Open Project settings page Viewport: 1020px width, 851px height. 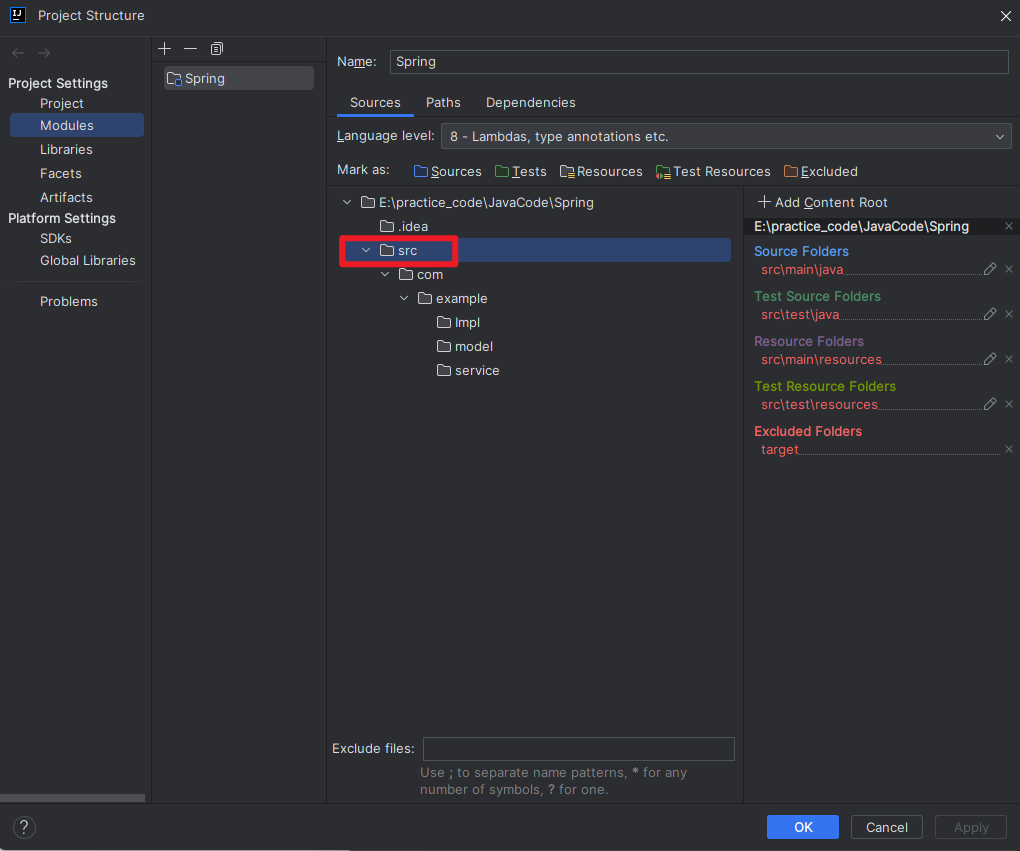62,103
